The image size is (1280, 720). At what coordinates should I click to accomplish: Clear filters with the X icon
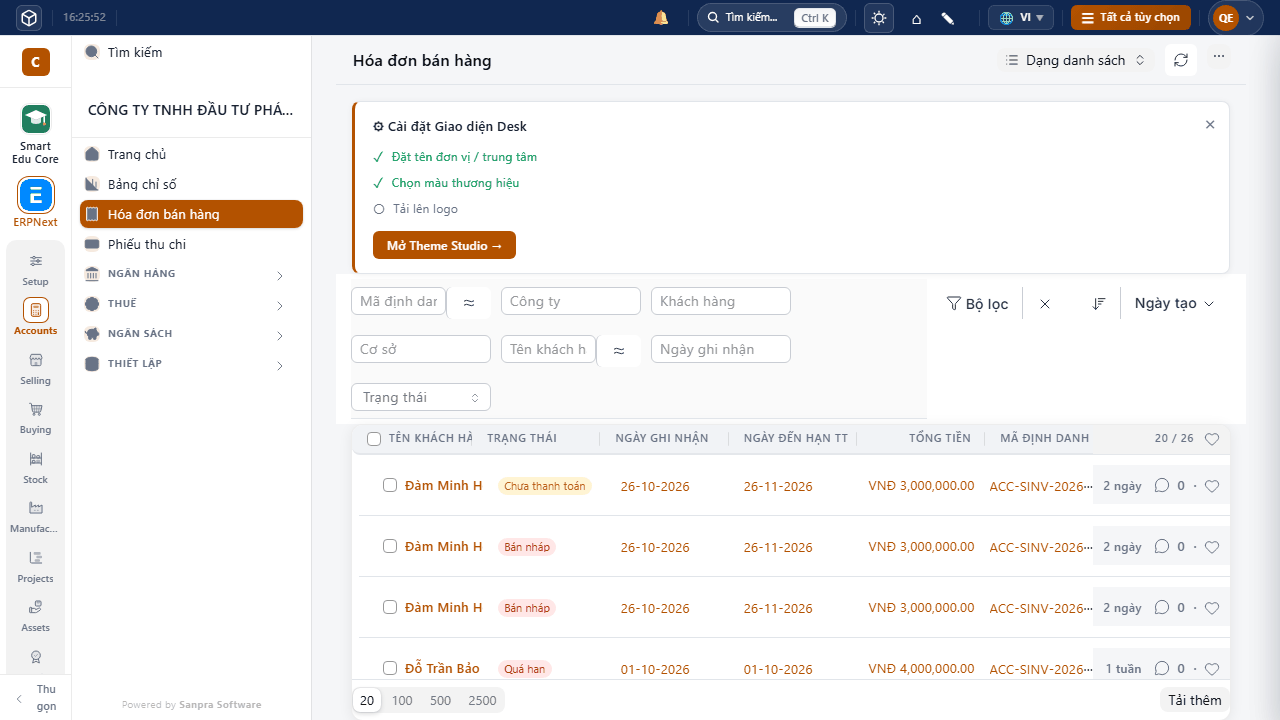[x=1045, y=303]
